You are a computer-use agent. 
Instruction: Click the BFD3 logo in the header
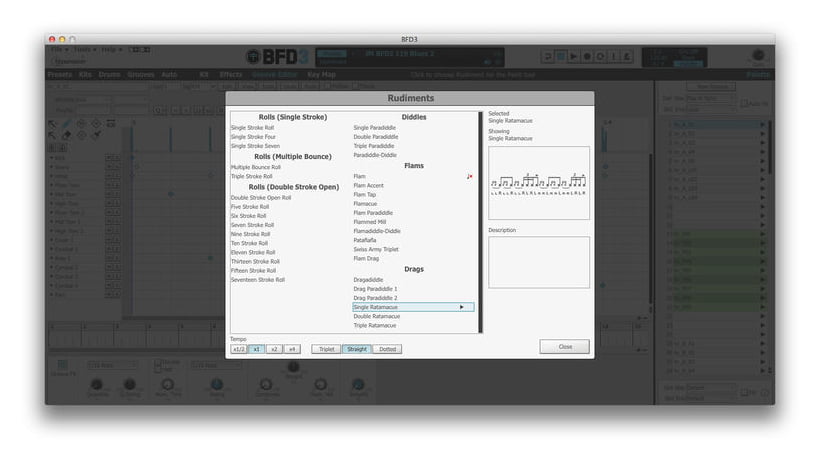277,56
